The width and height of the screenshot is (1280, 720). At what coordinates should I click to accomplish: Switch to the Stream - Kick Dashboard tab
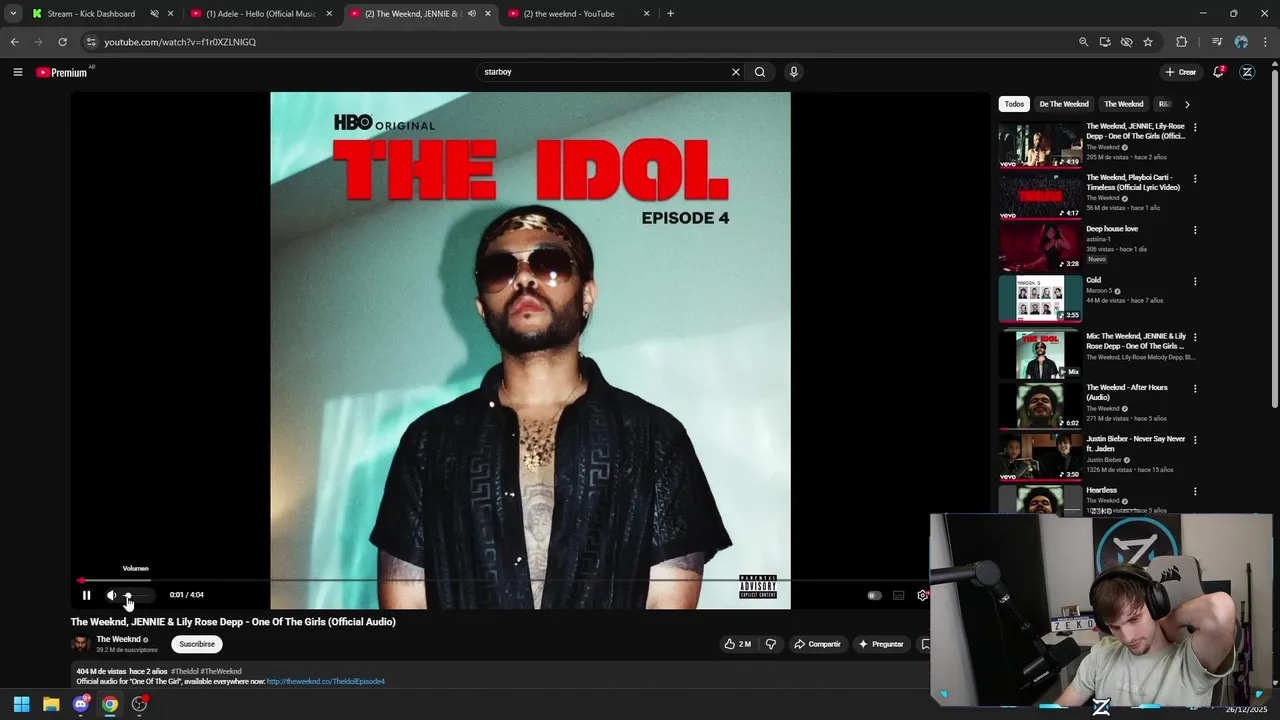click(90, 14)
